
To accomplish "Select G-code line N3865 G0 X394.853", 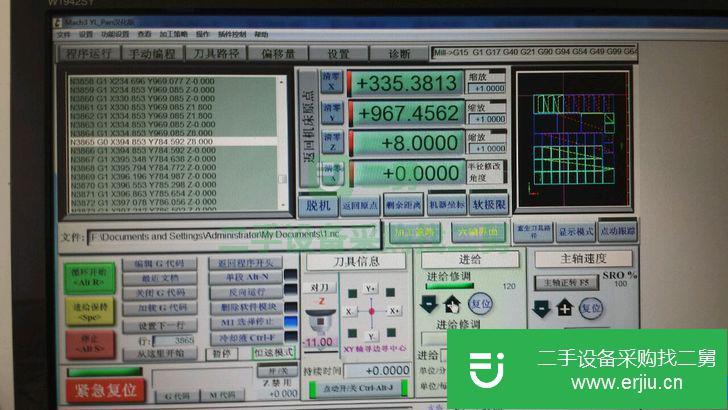I will click(173, 141).
